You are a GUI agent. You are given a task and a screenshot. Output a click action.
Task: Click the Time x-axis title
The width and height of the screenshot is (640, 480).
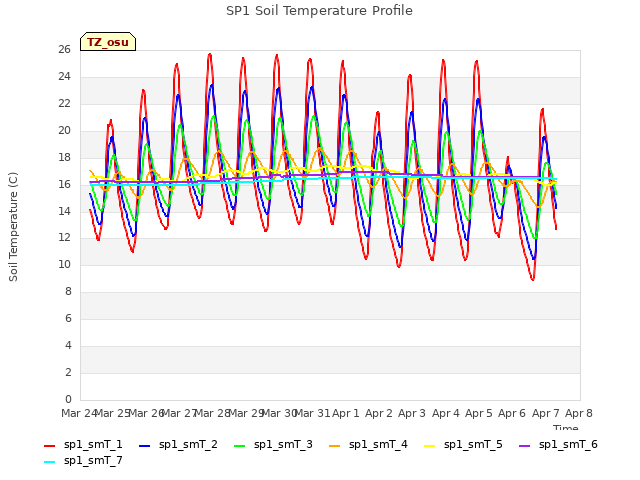(566, 427)
